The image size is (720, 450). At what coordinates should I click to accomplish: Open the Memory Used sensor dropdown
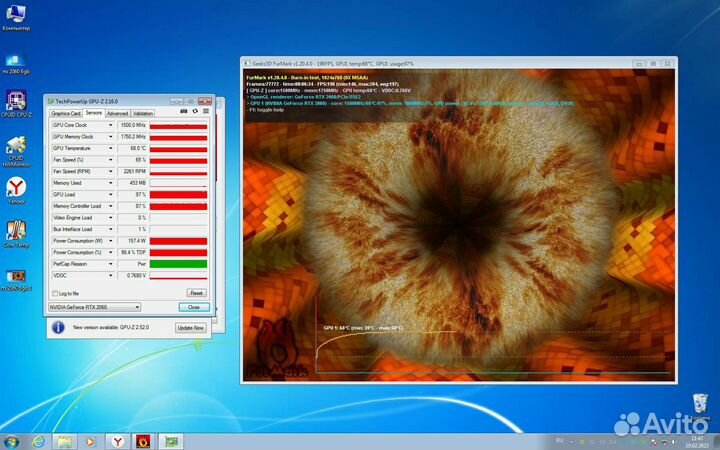tap(110, 183)
